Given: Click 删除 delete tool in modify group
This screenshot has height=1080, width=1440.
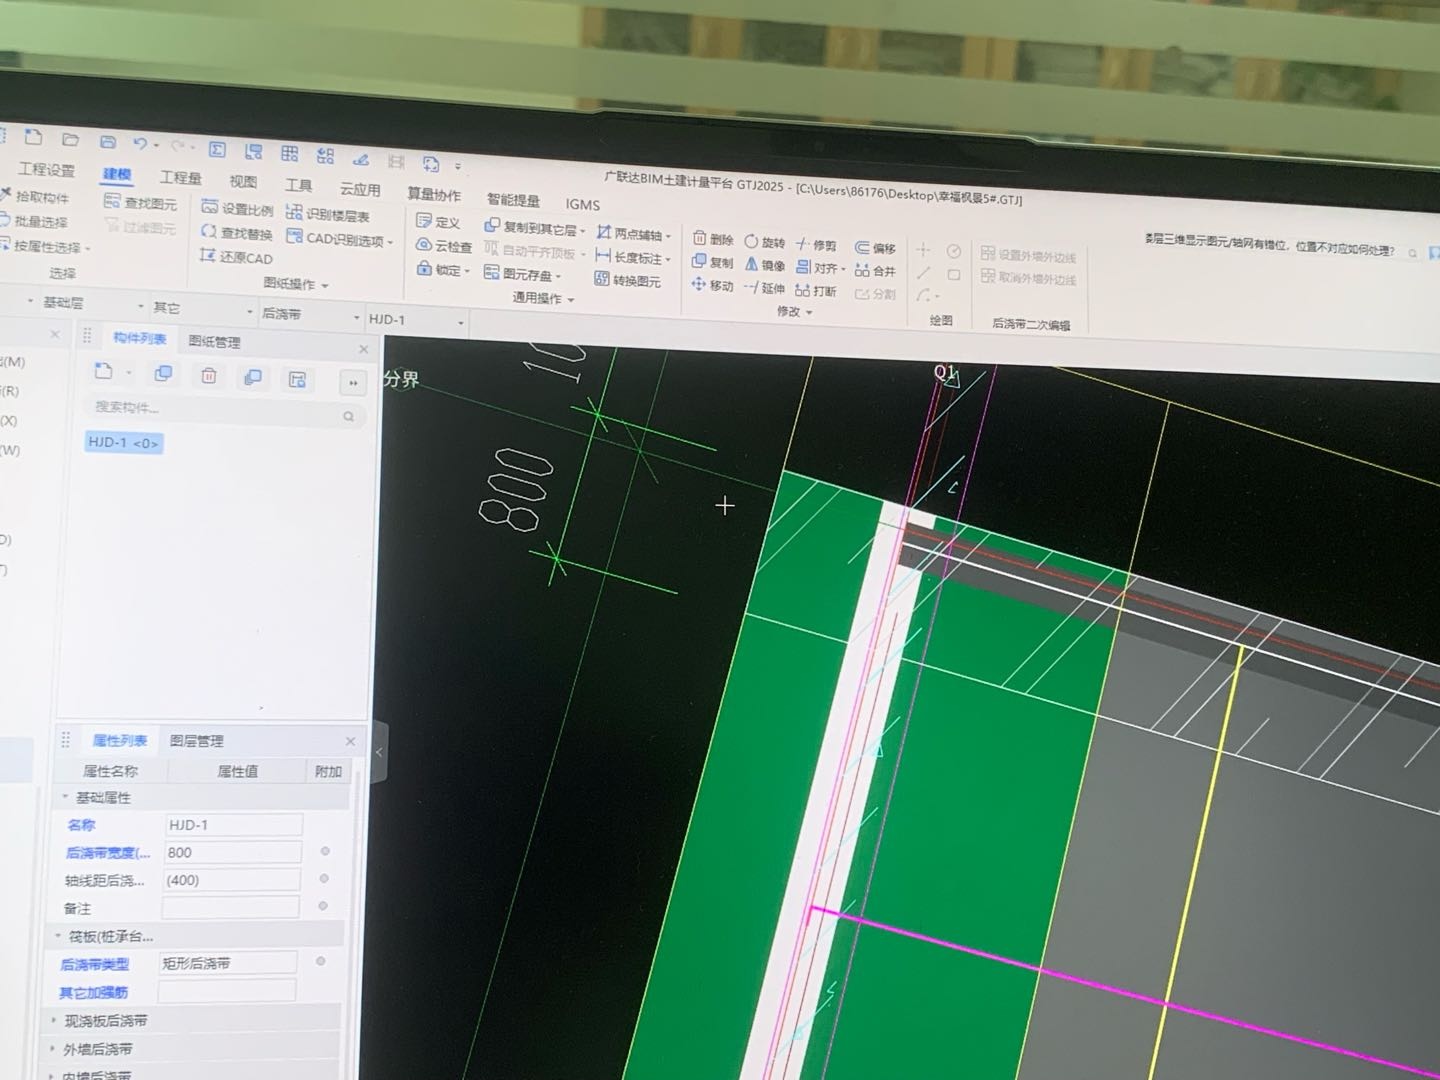Looking at the screenshot, I should click(714, 239).
